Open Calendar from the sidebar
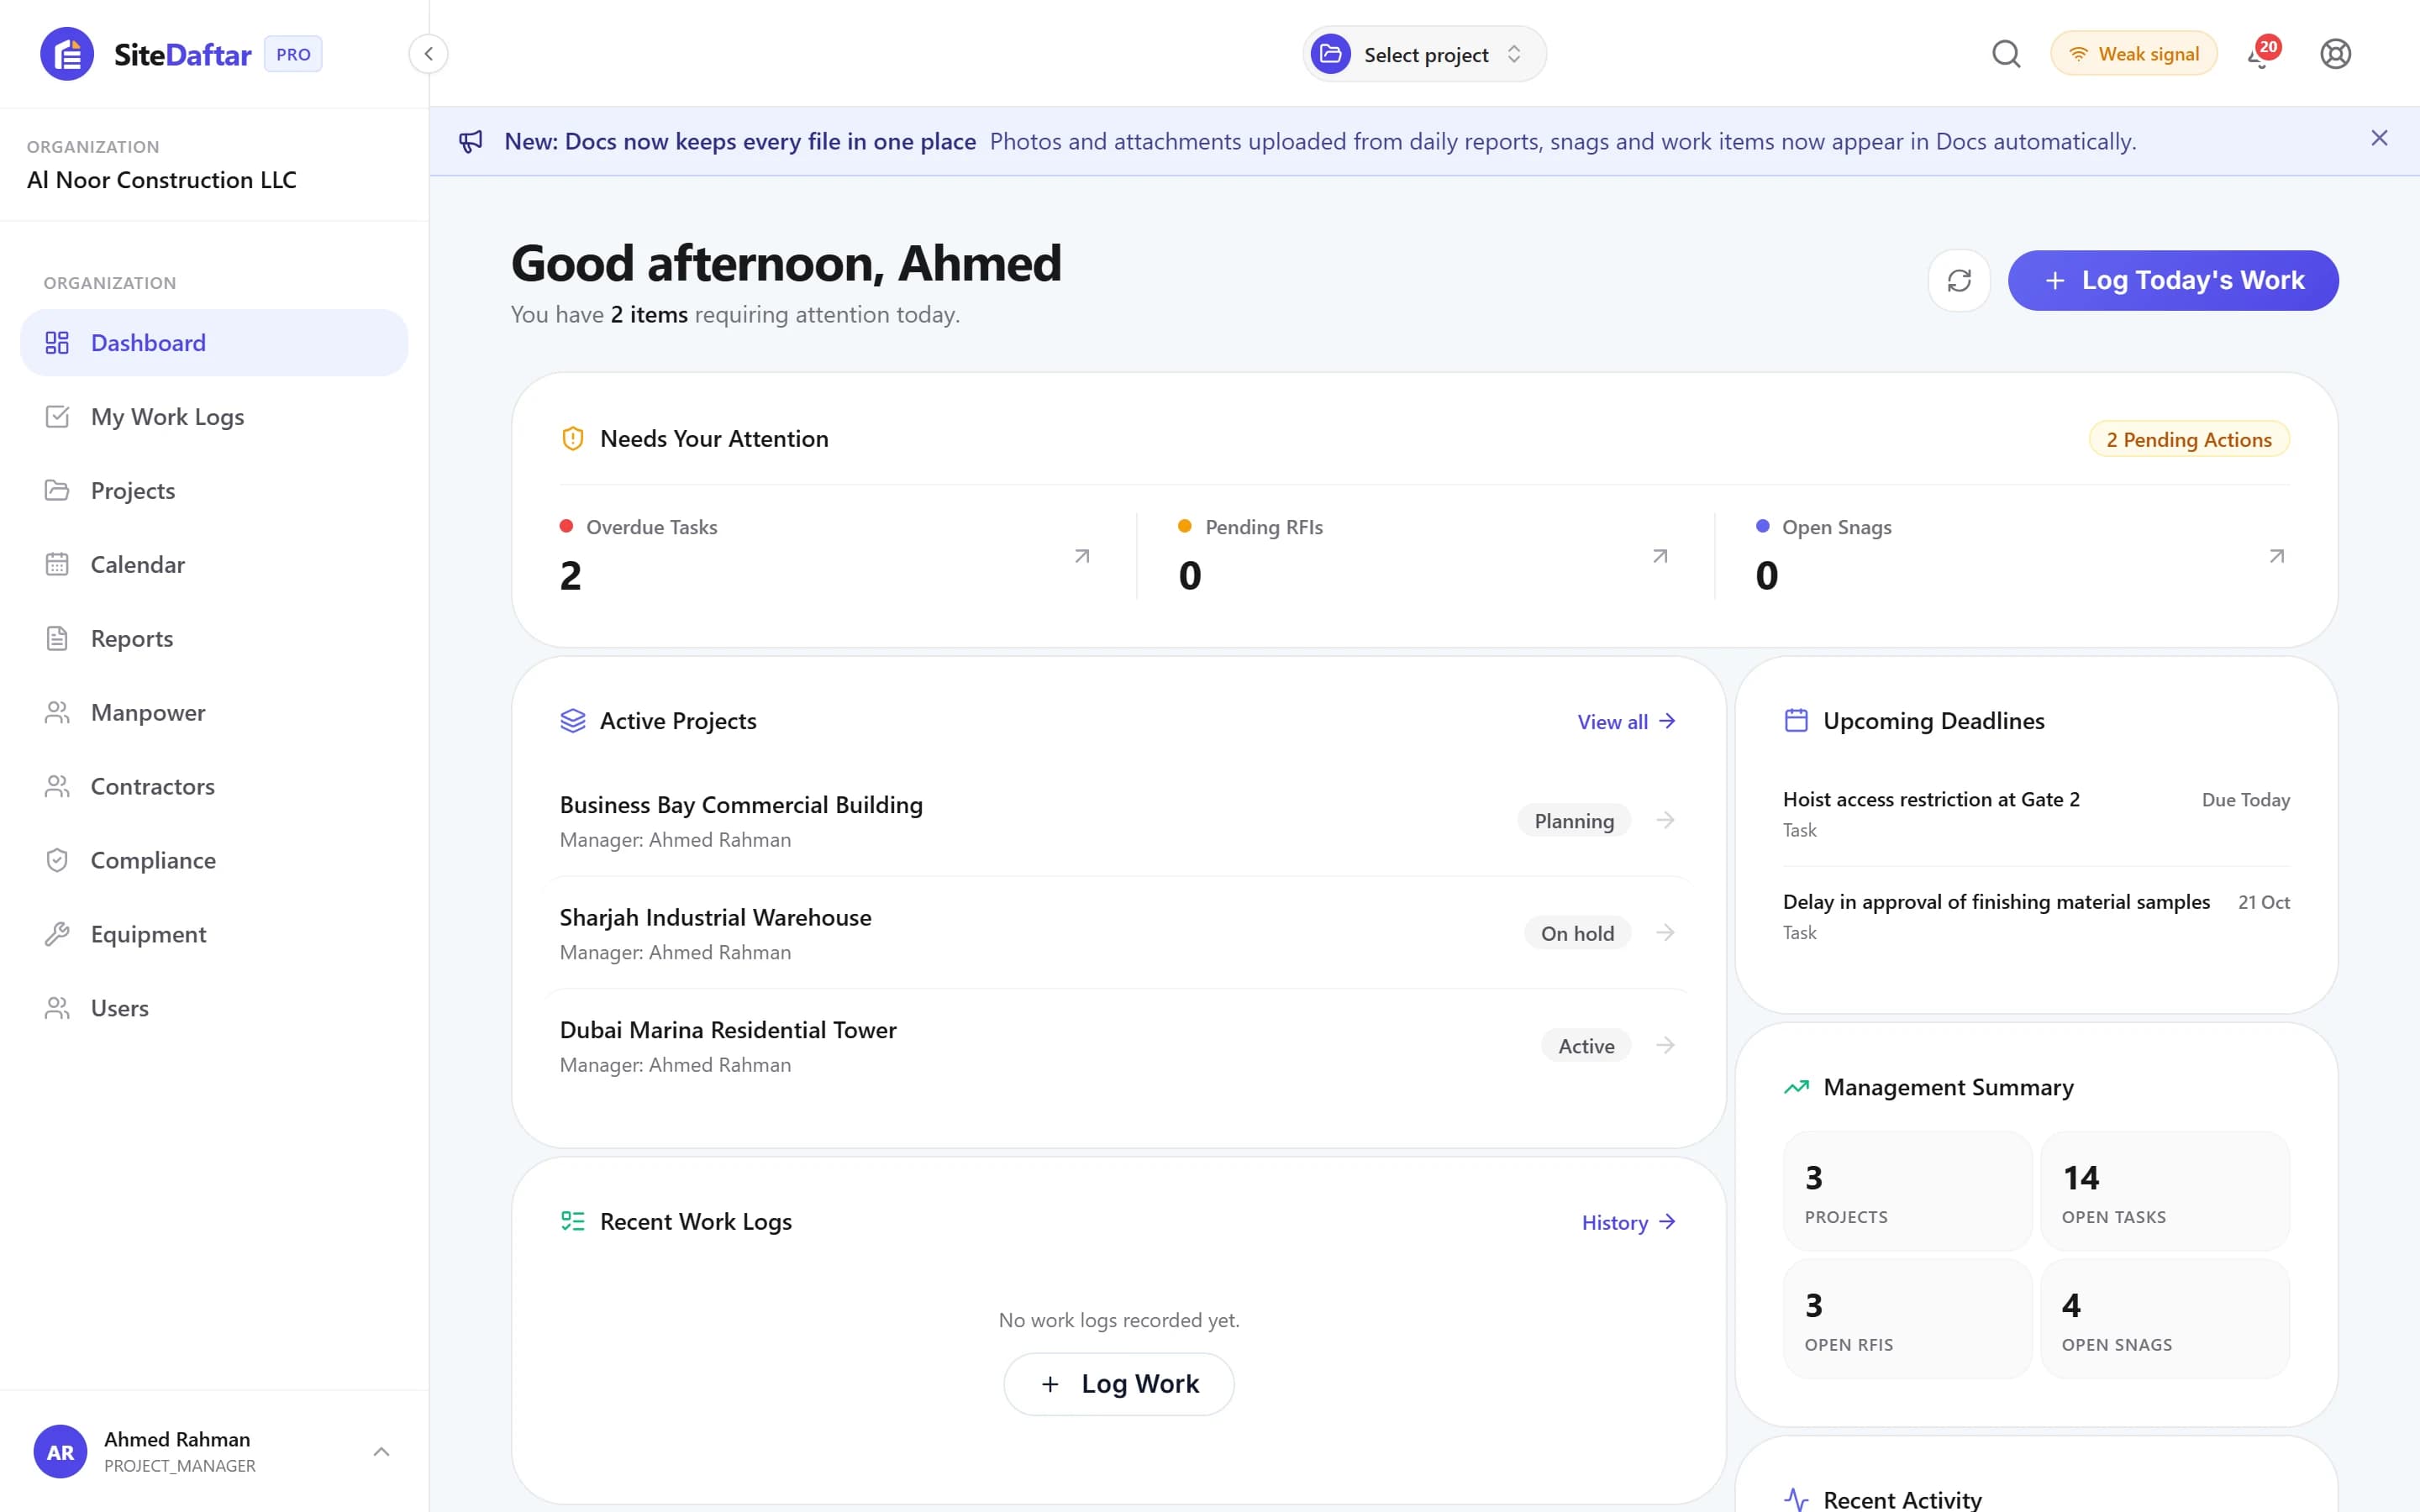This screenshot has width=2420, height=1512. click(x=214, y=565)
